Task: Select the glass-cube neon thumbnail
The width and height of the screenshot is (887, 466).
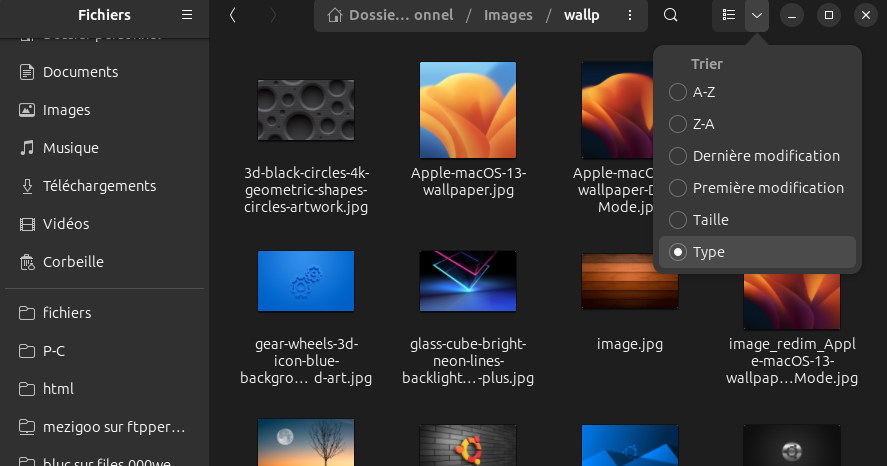Action: pos(468,281)
